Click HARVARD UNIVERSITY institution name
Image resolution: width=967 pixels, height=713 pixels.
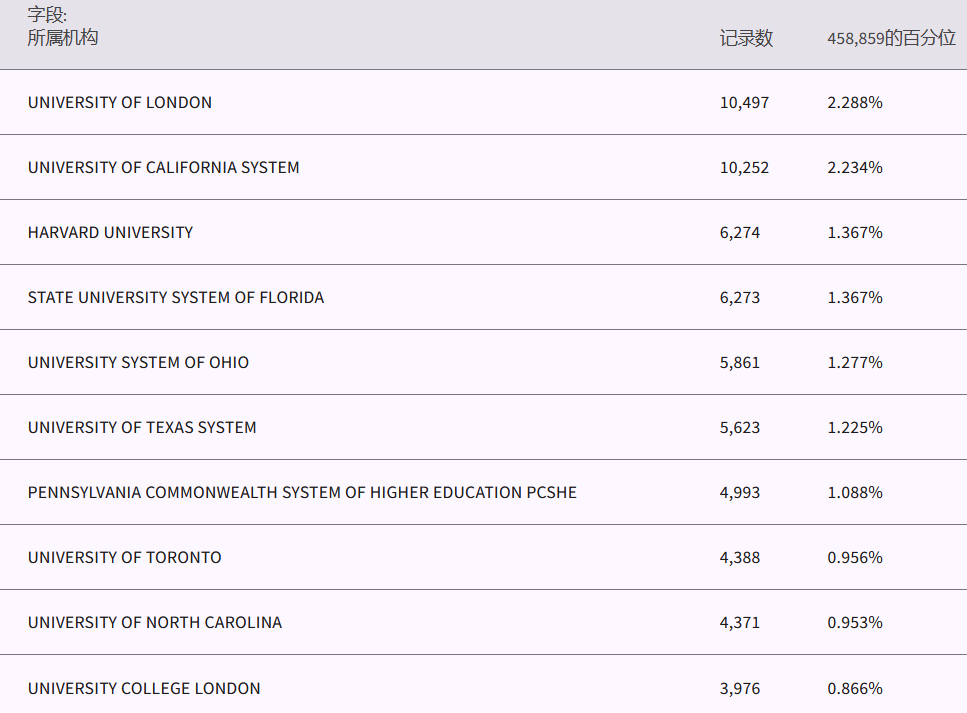[x=110, y=232]
